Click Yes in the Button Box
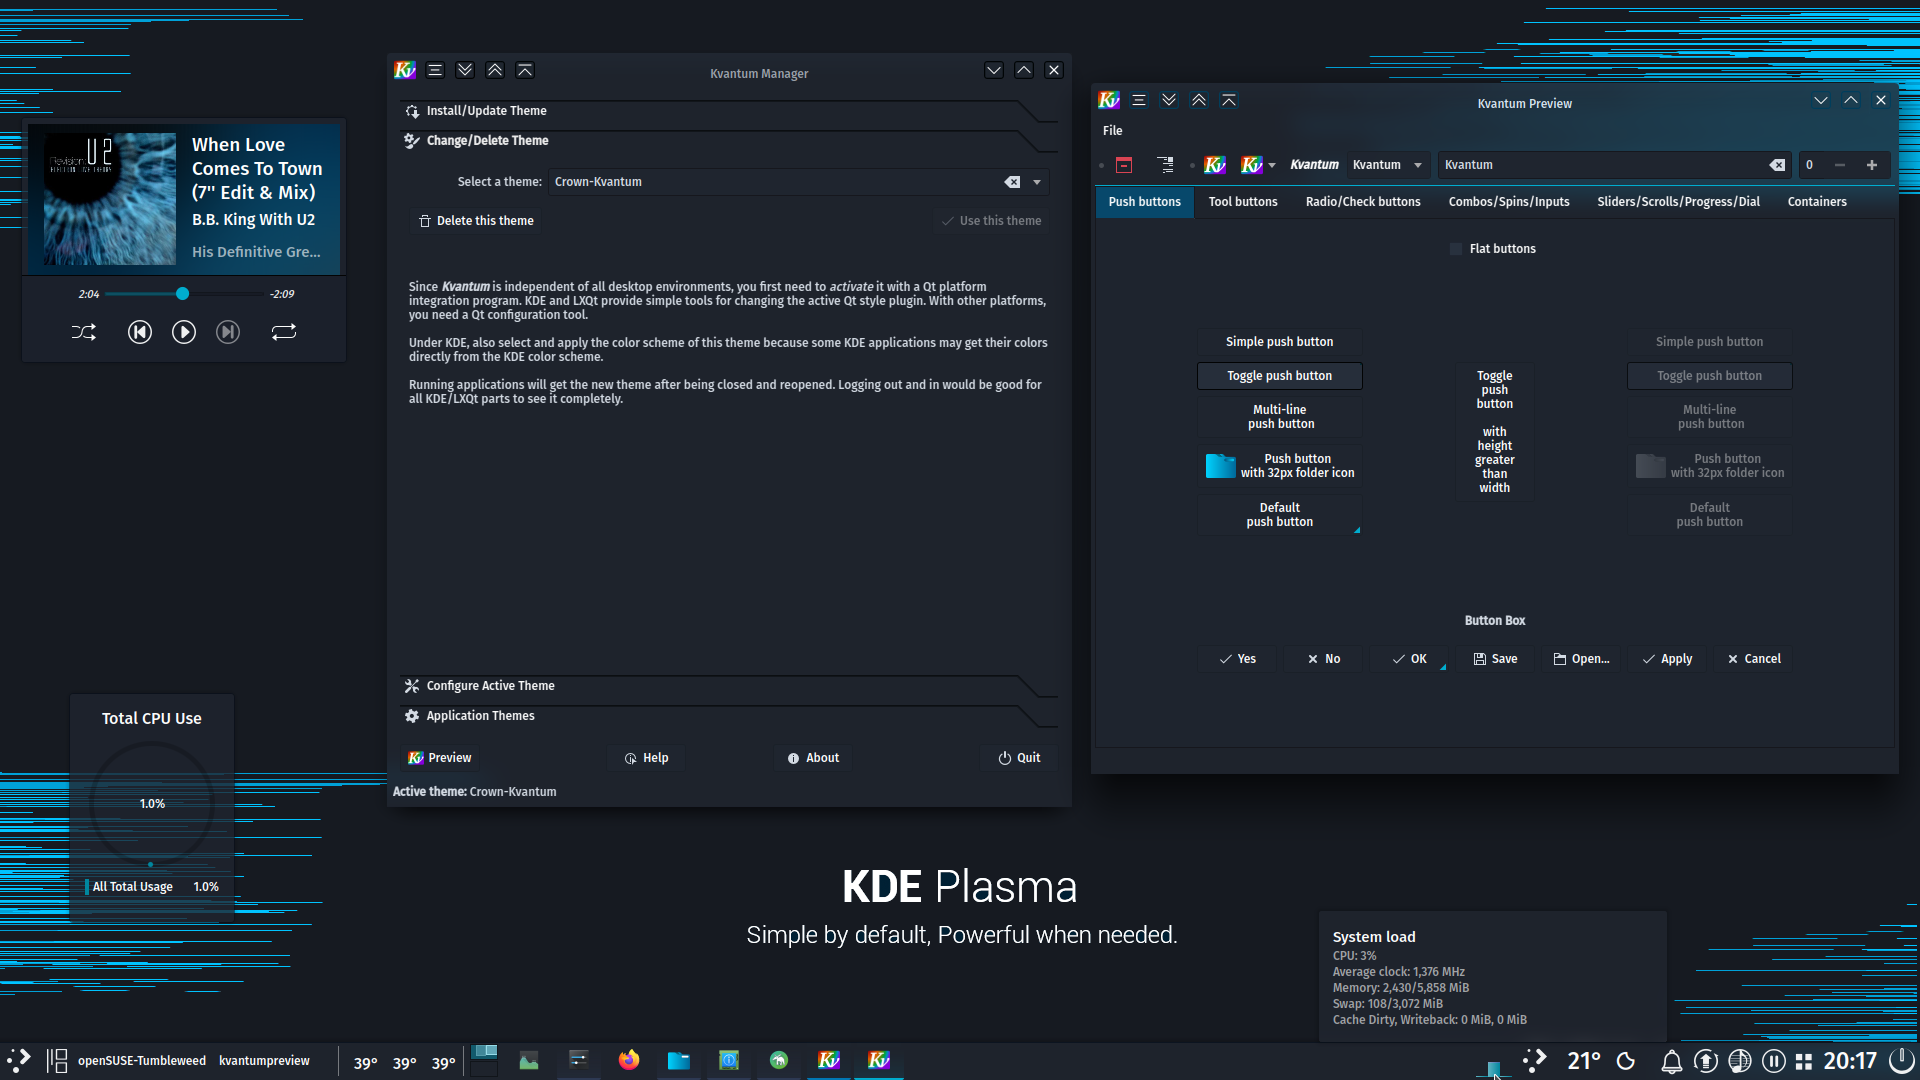 pyautogui.click(x=1237, y=659)
